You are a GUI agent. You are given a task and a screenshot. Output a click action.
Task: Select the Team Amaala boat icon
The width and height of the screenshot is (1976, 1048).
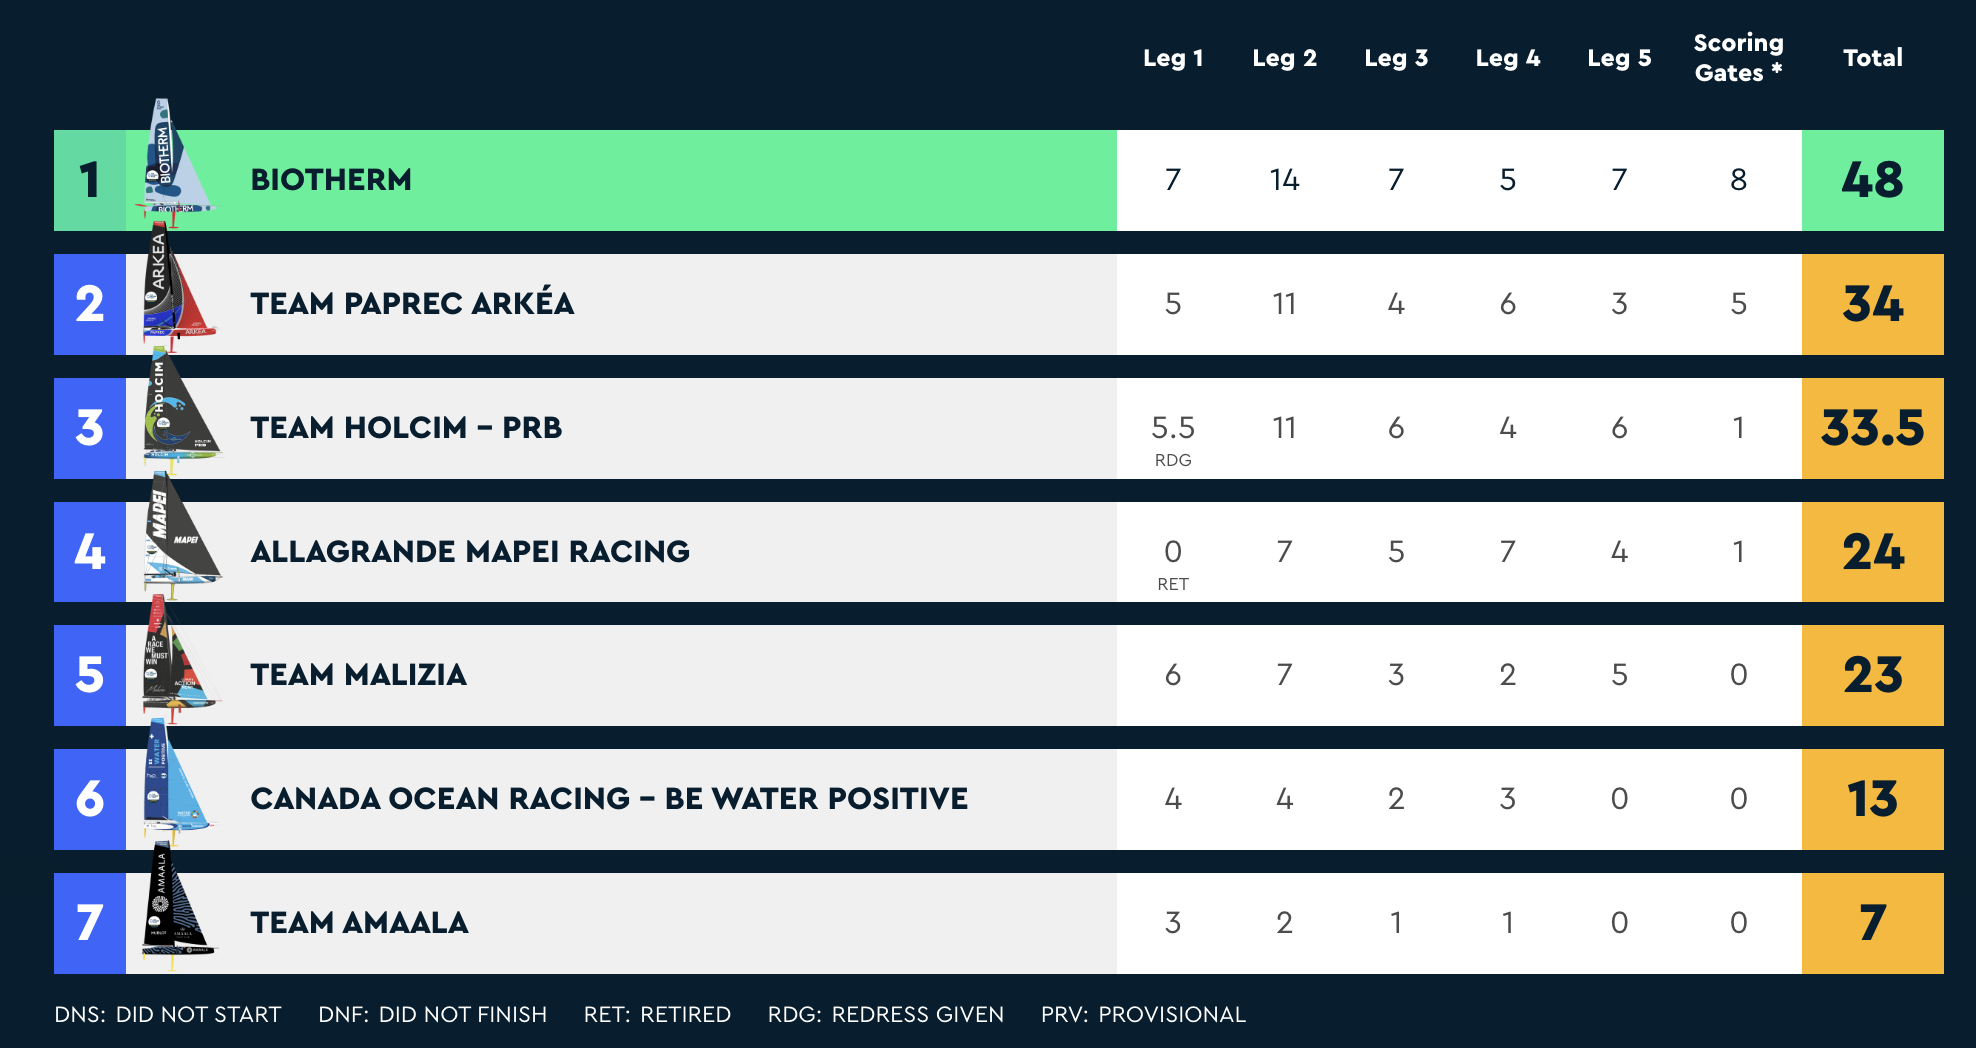178,906
